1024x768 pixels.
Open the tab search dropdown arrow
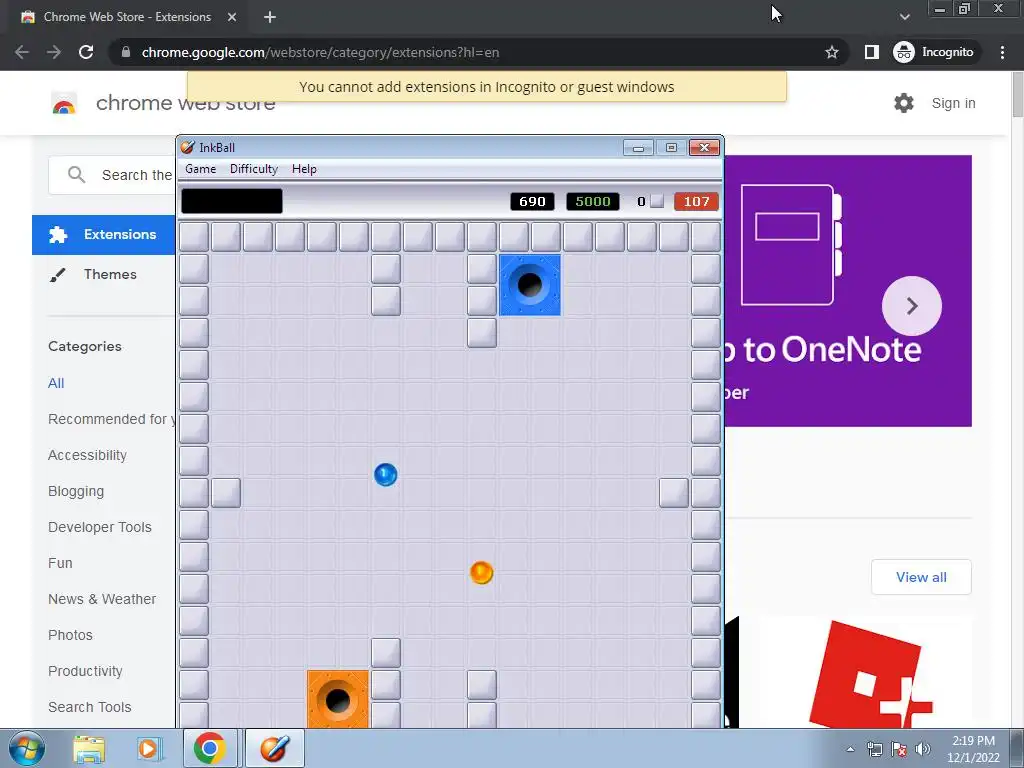coord(904,17)
